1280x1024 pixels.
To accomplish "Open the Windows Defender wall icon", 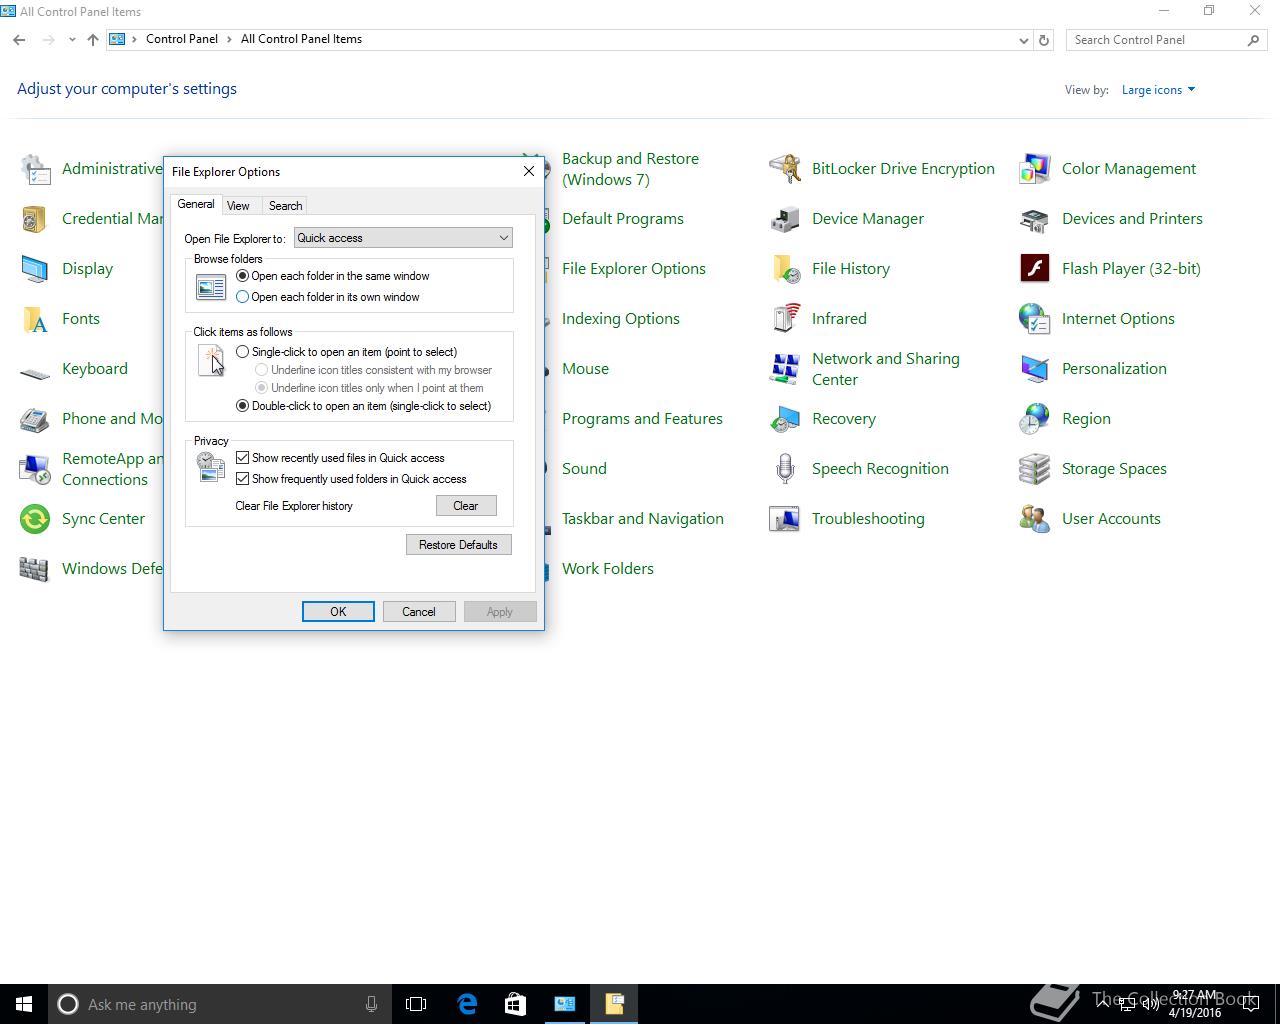I will 35,569.
